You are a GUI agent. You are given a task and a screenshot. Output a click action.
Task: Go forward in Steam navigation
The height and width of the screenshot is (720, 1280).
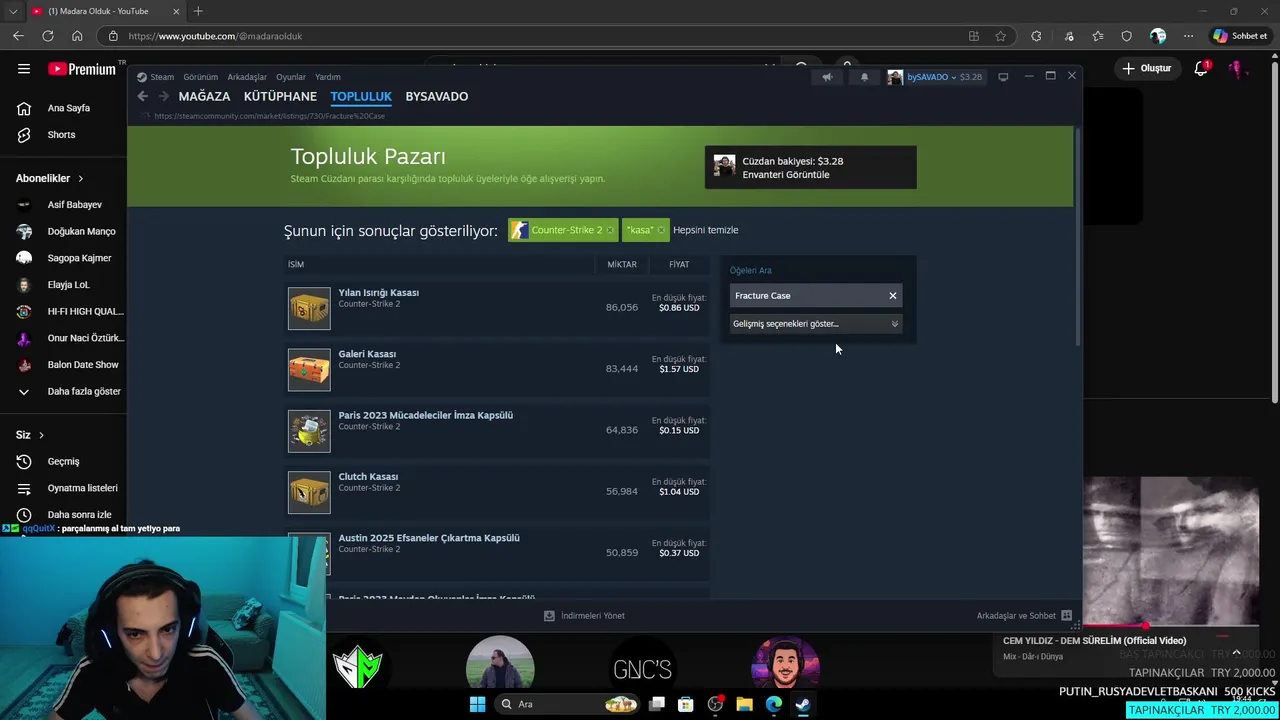[x=163, y=96]
